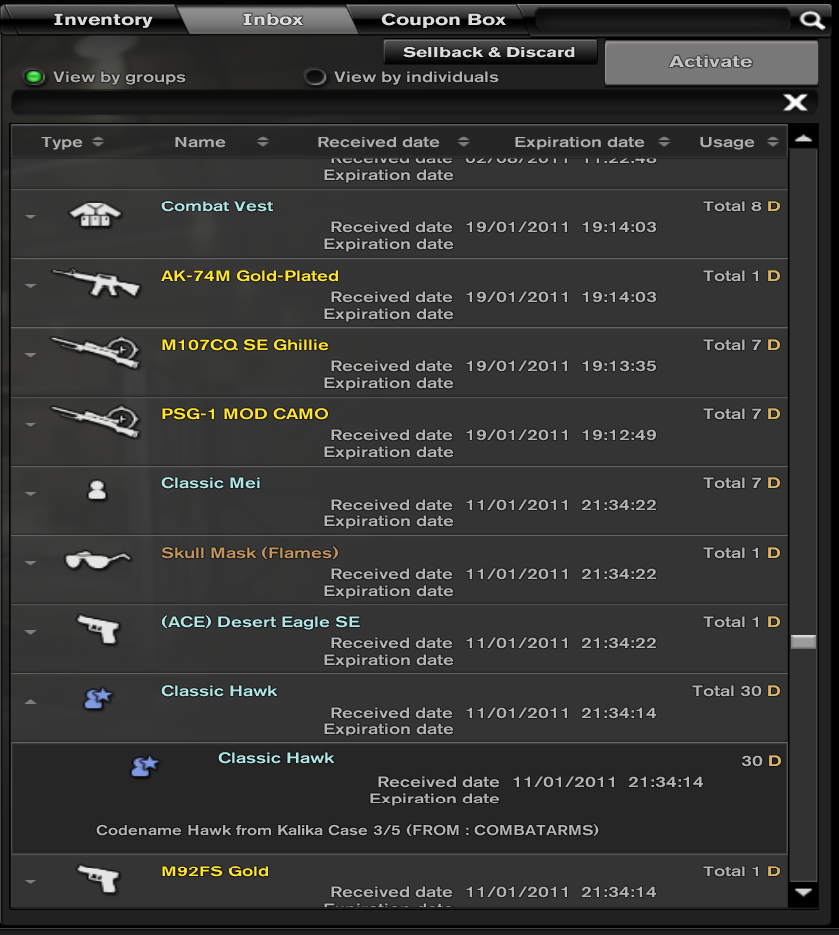Expand the Classic Mei group
The width and height of the screenshot is (839, 935).
tap(30, 494)
